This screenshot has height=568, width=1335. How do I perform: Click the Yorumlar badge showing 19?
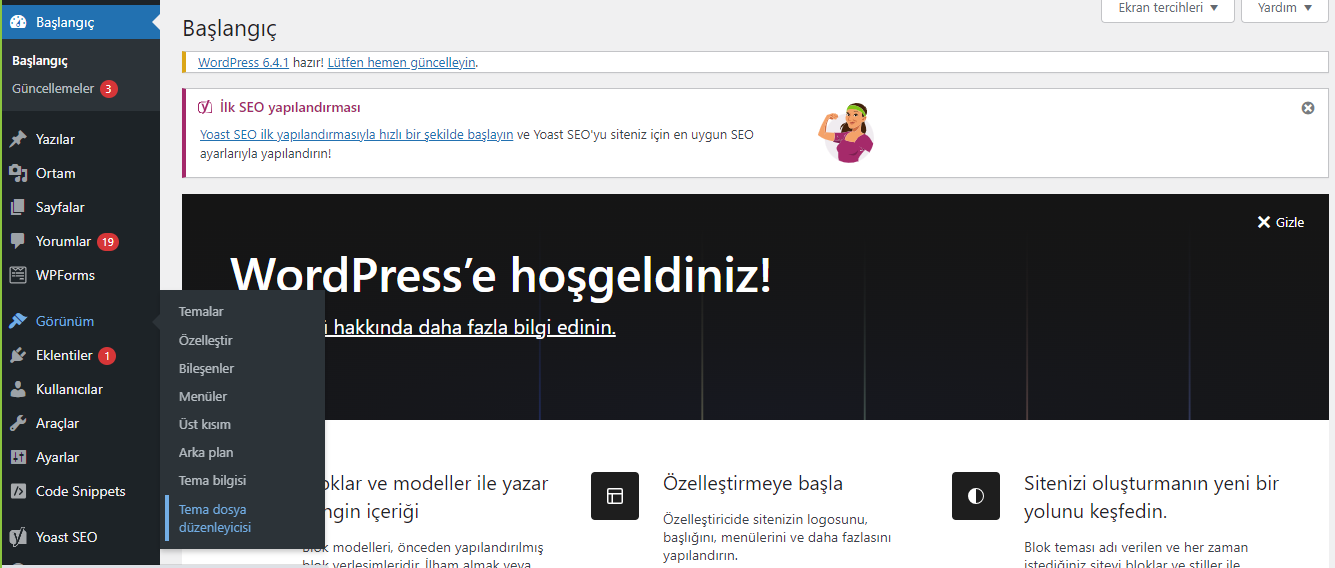pyautogui.click(x=108, y=241)
